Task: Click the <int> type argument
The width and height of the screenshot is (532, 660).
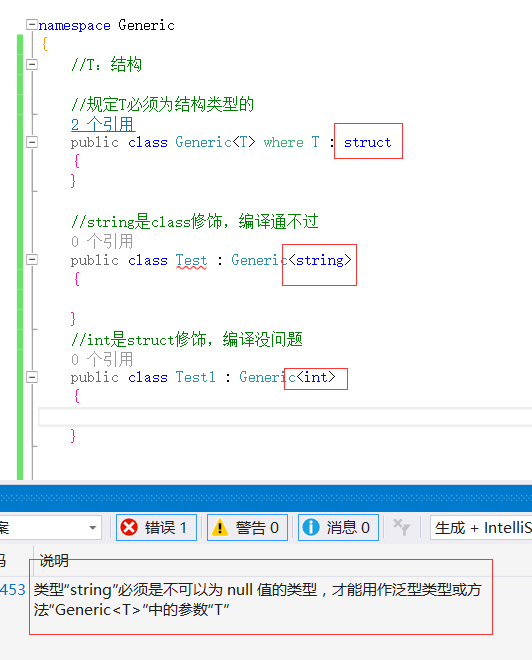Action: [x=316, y=377]
